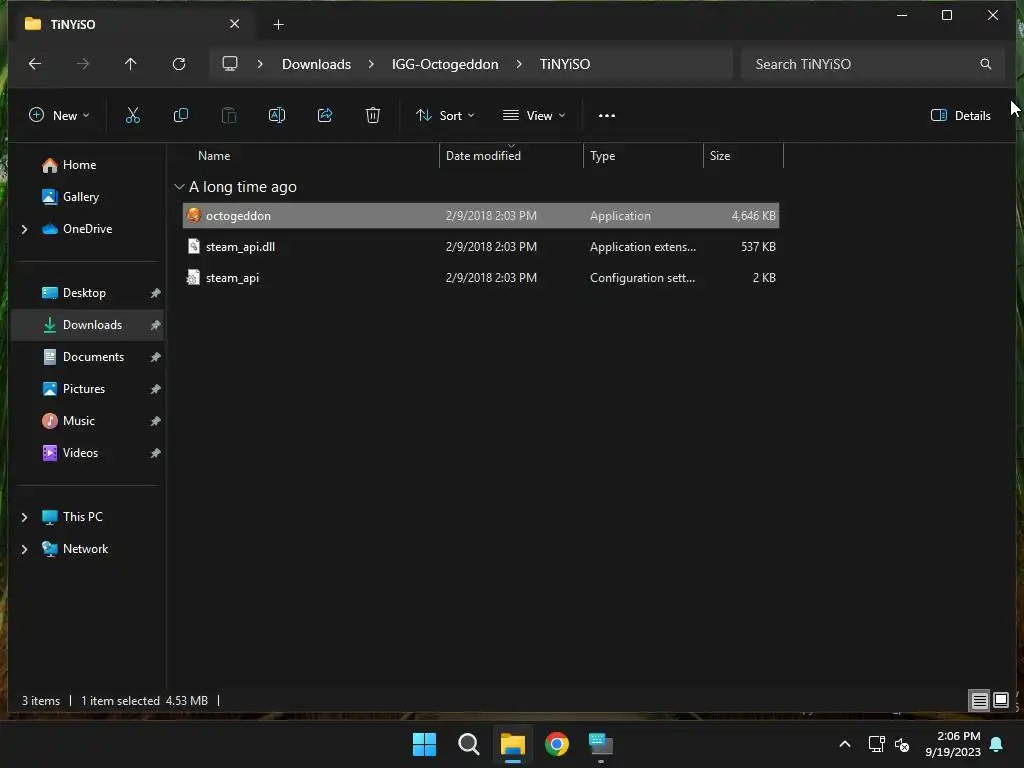Collapse the A long time ago group
Screen dimensions: 1024x768
179,187
